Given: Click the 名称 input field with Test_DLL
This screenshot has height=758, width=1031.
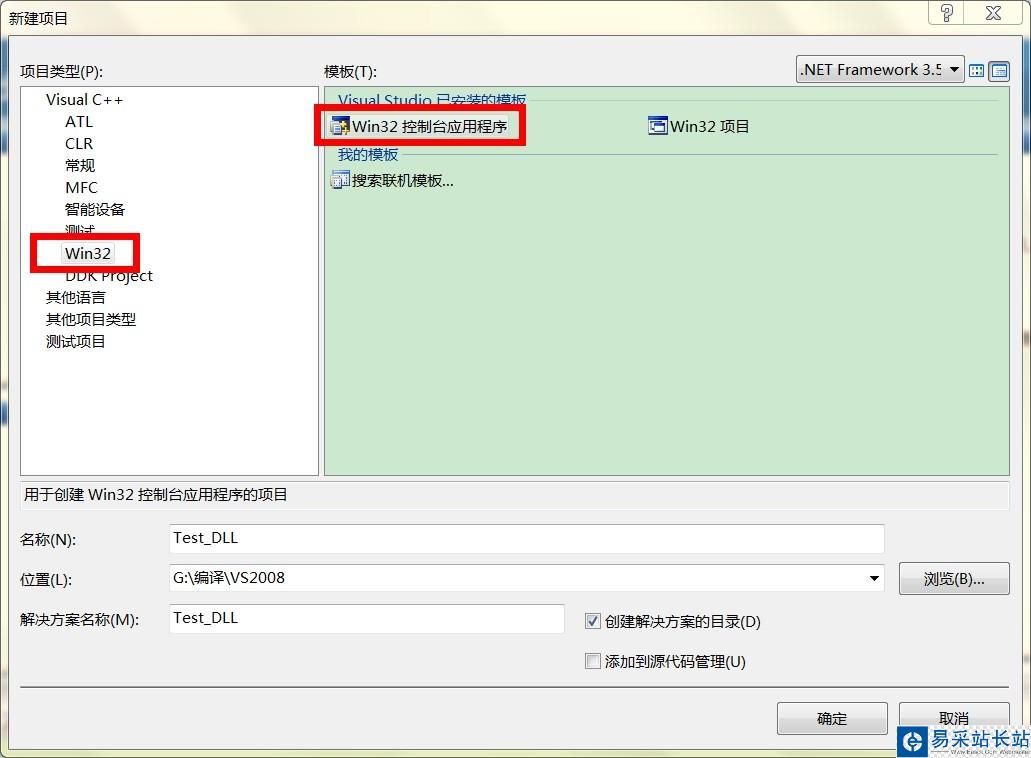Looking at the screenshot, I should [x=527, y=538].
